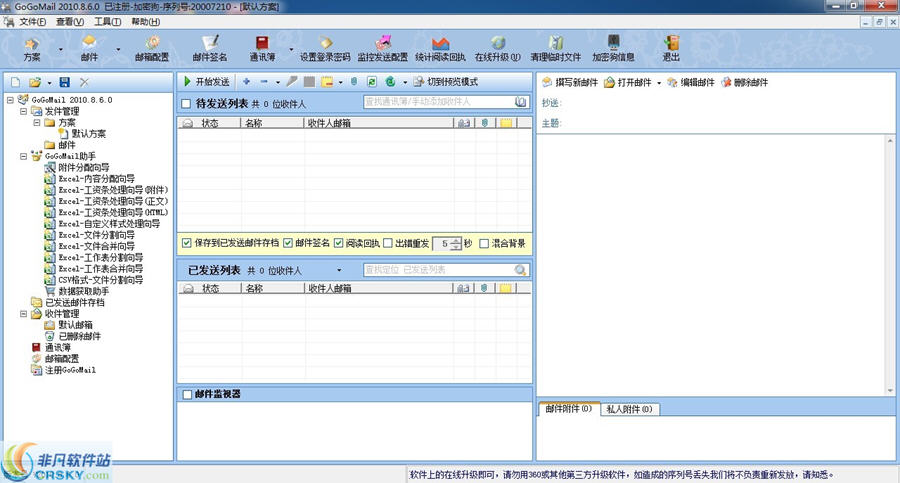Click the blue plus add recipient icon

coord(246,82)
